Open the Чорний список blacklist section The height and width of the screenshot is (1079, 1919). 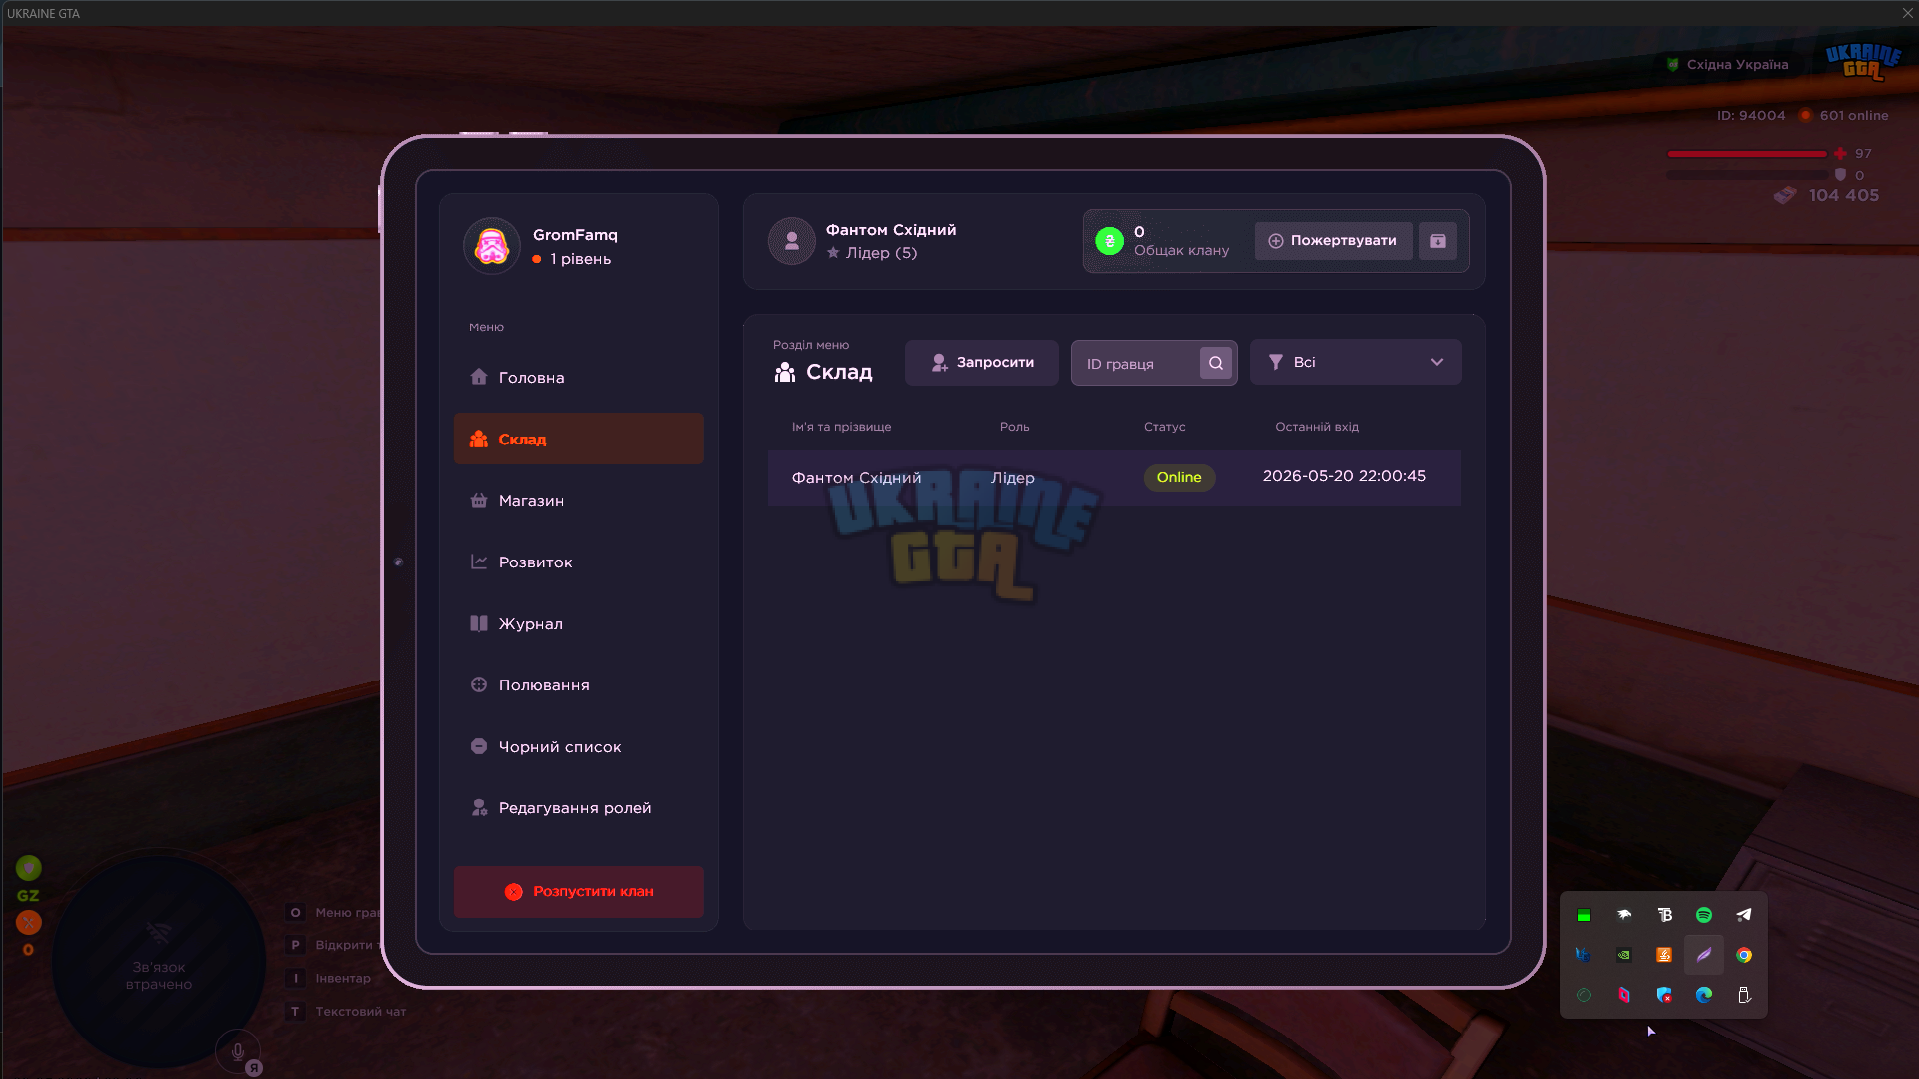[578, 747]
